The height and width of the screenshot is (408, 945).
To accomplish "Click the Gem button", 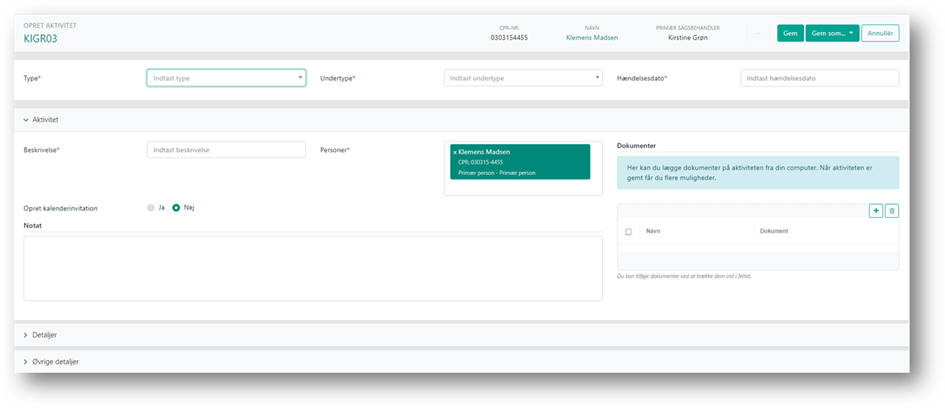I will [790, 33].
